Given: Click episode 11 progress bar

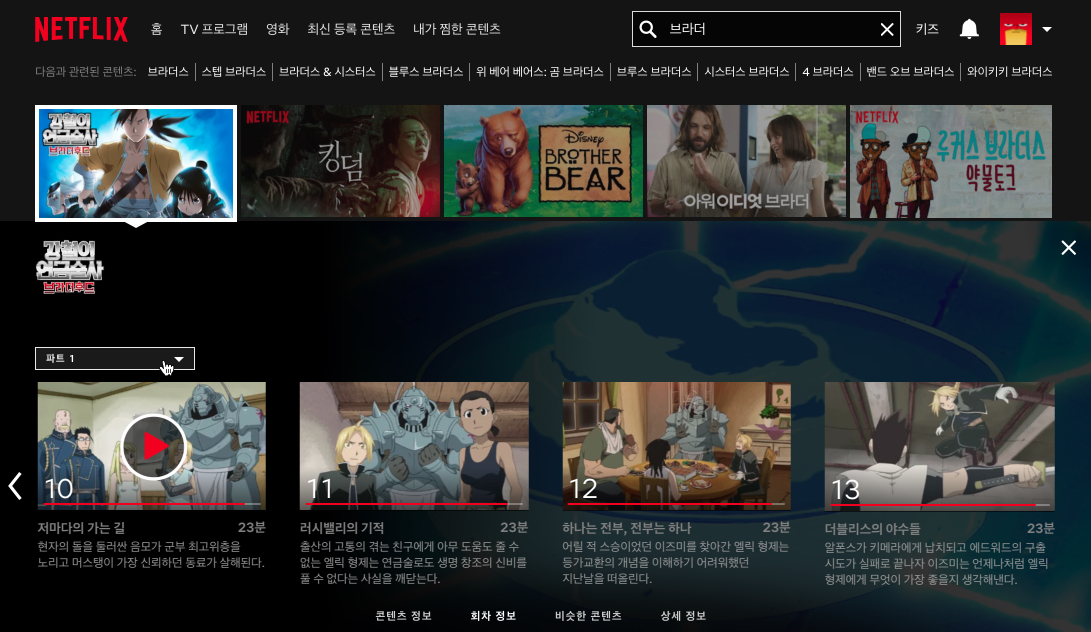Looking at the screenshot, I should point(415,504).
